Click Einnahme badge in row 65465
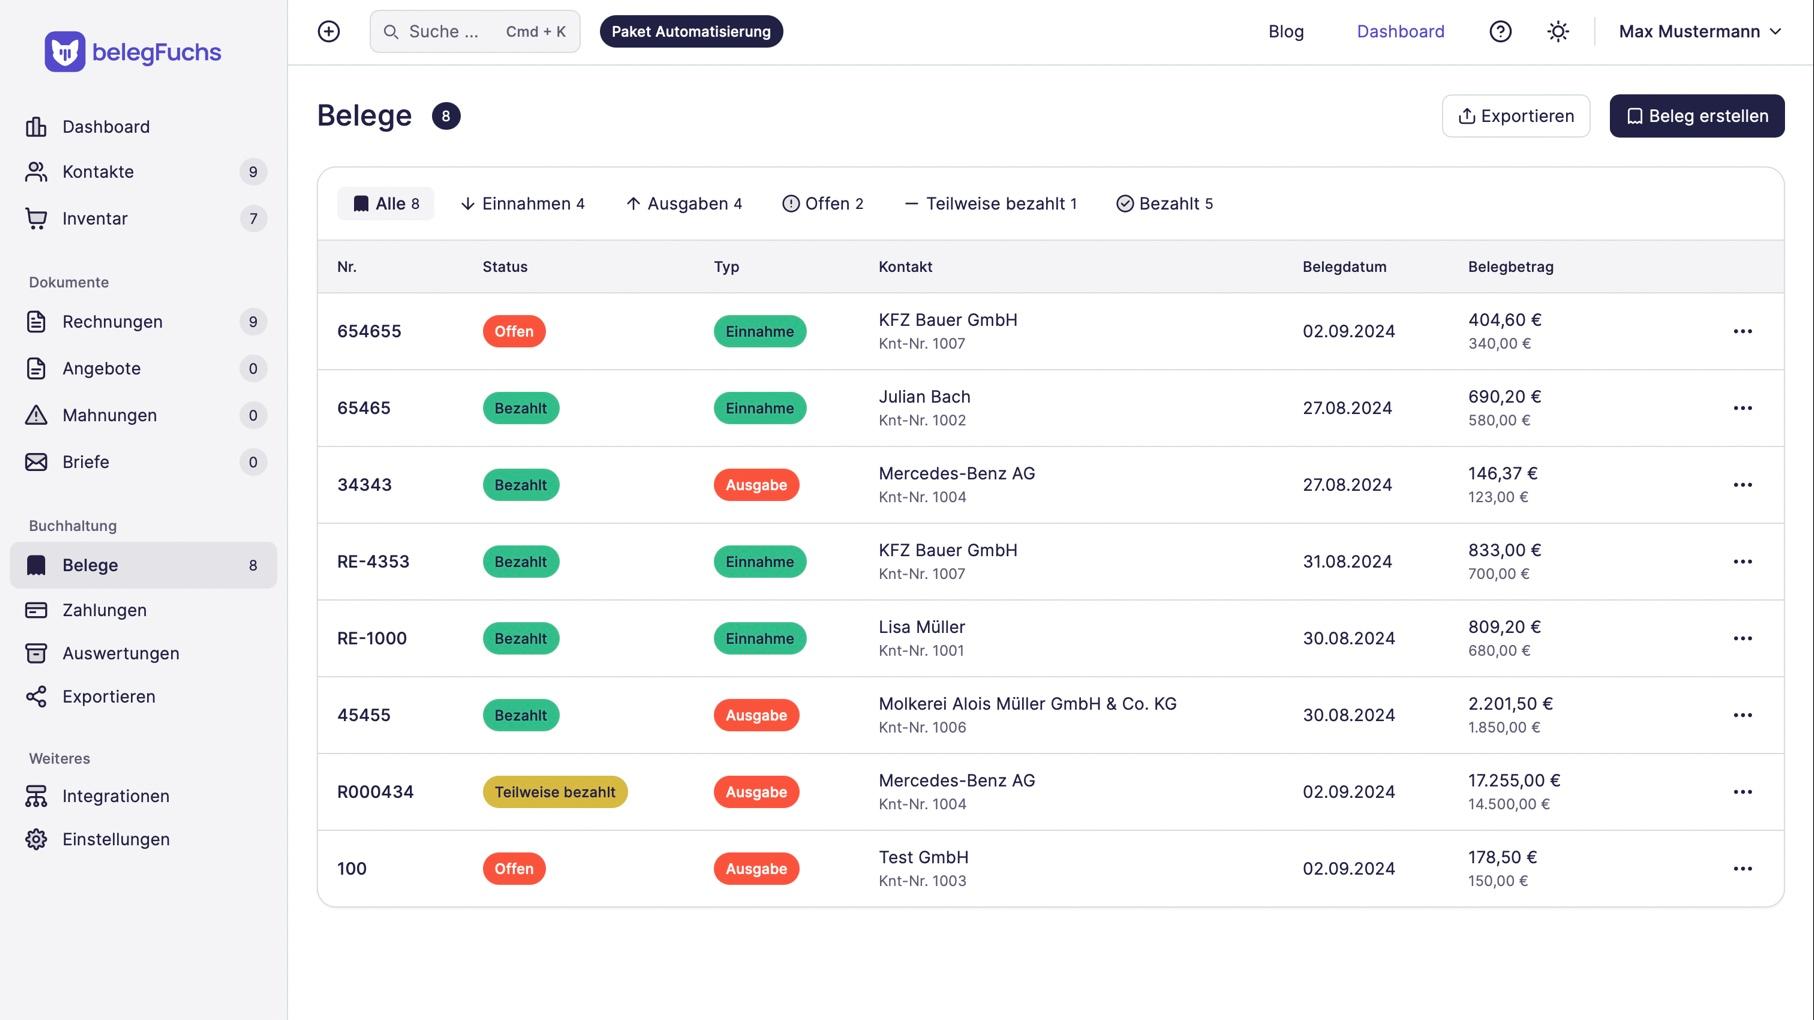 pyautogui.click(x=760, y=408)
